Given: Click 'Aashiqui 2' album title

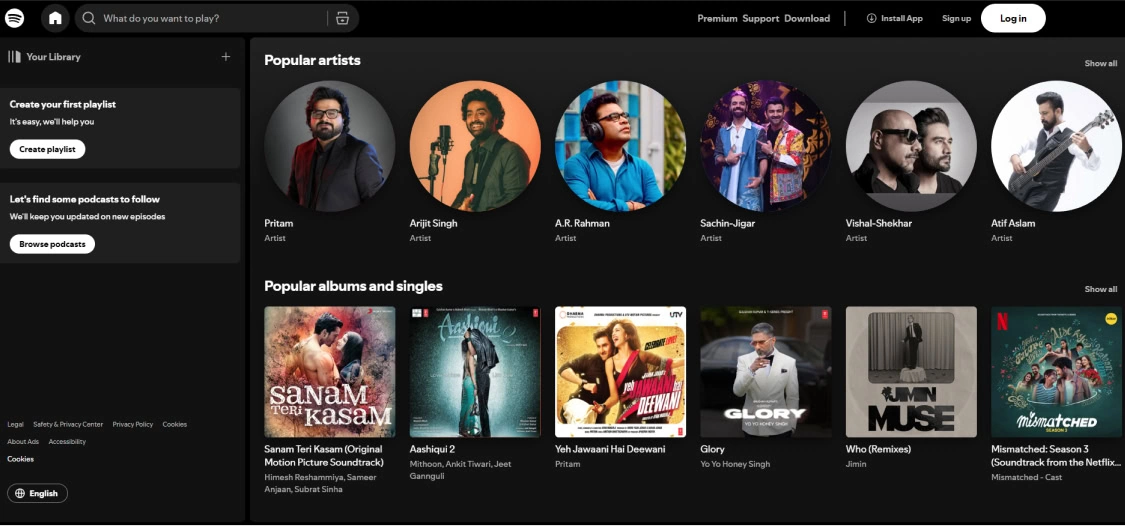Looking at the screenshot, I should 432,449.
